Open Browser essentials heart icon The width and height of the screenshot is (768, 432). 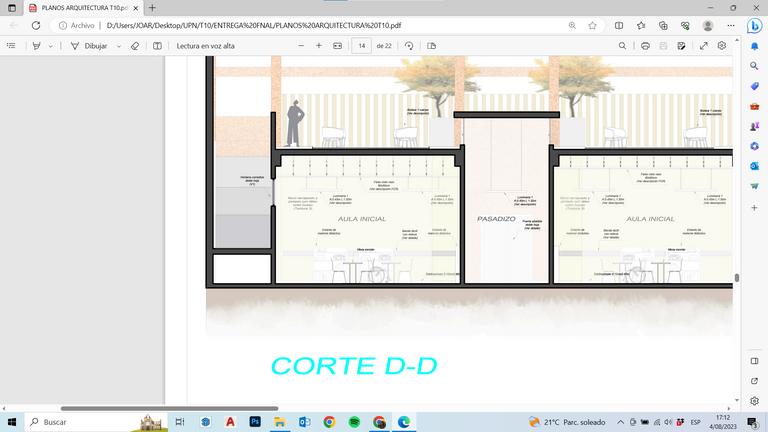coord(685,25)
